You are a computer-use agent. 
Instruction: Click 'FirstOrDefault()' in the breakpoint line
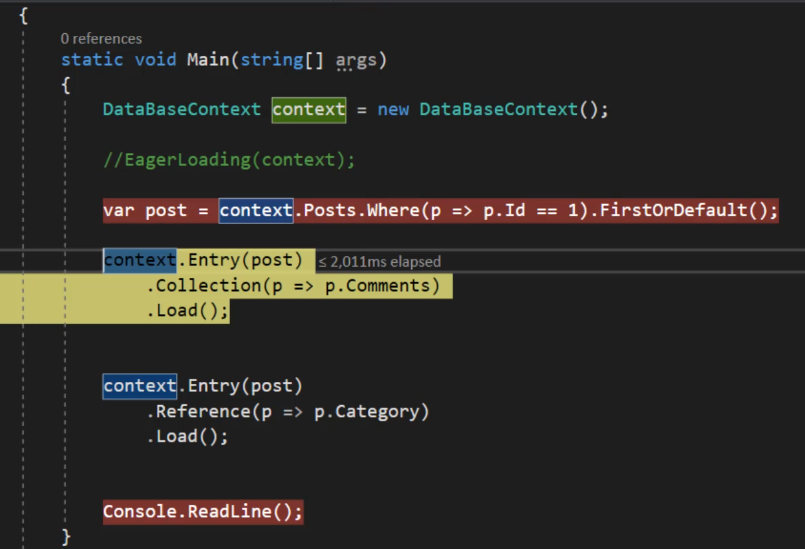click(x=682, y=210)
